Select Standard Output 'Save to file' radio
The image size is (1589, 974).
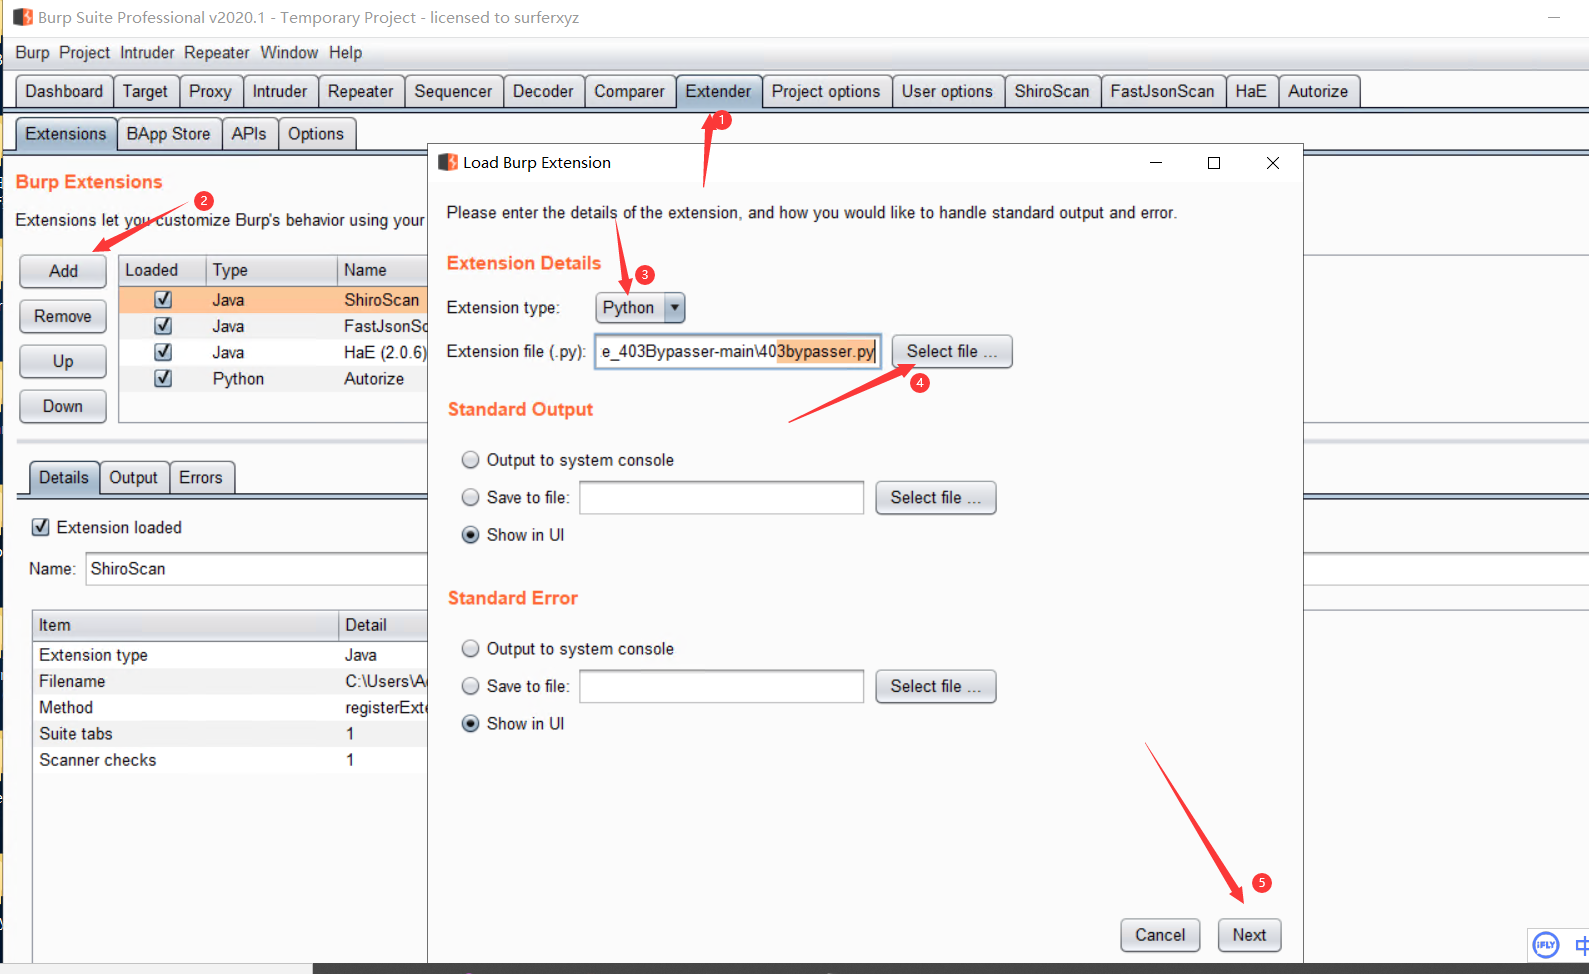(470, 497)
